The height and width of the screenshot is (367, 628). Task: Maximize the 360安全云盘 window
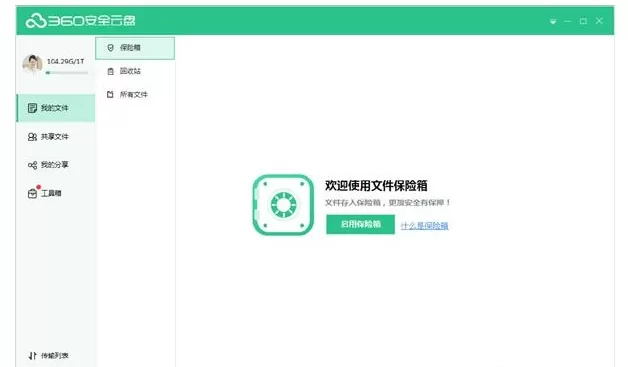pos(583,21)
